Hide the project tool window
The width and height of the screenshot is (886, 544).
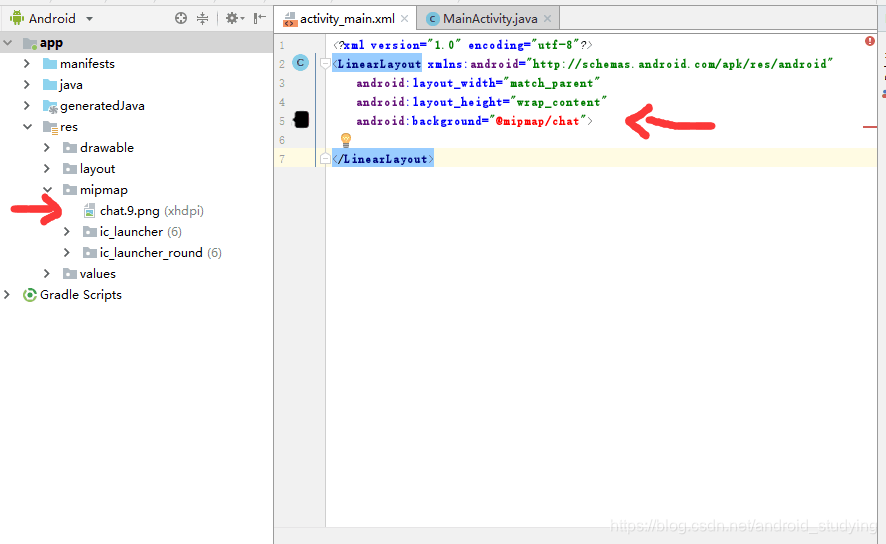click(x=259, y=18)
